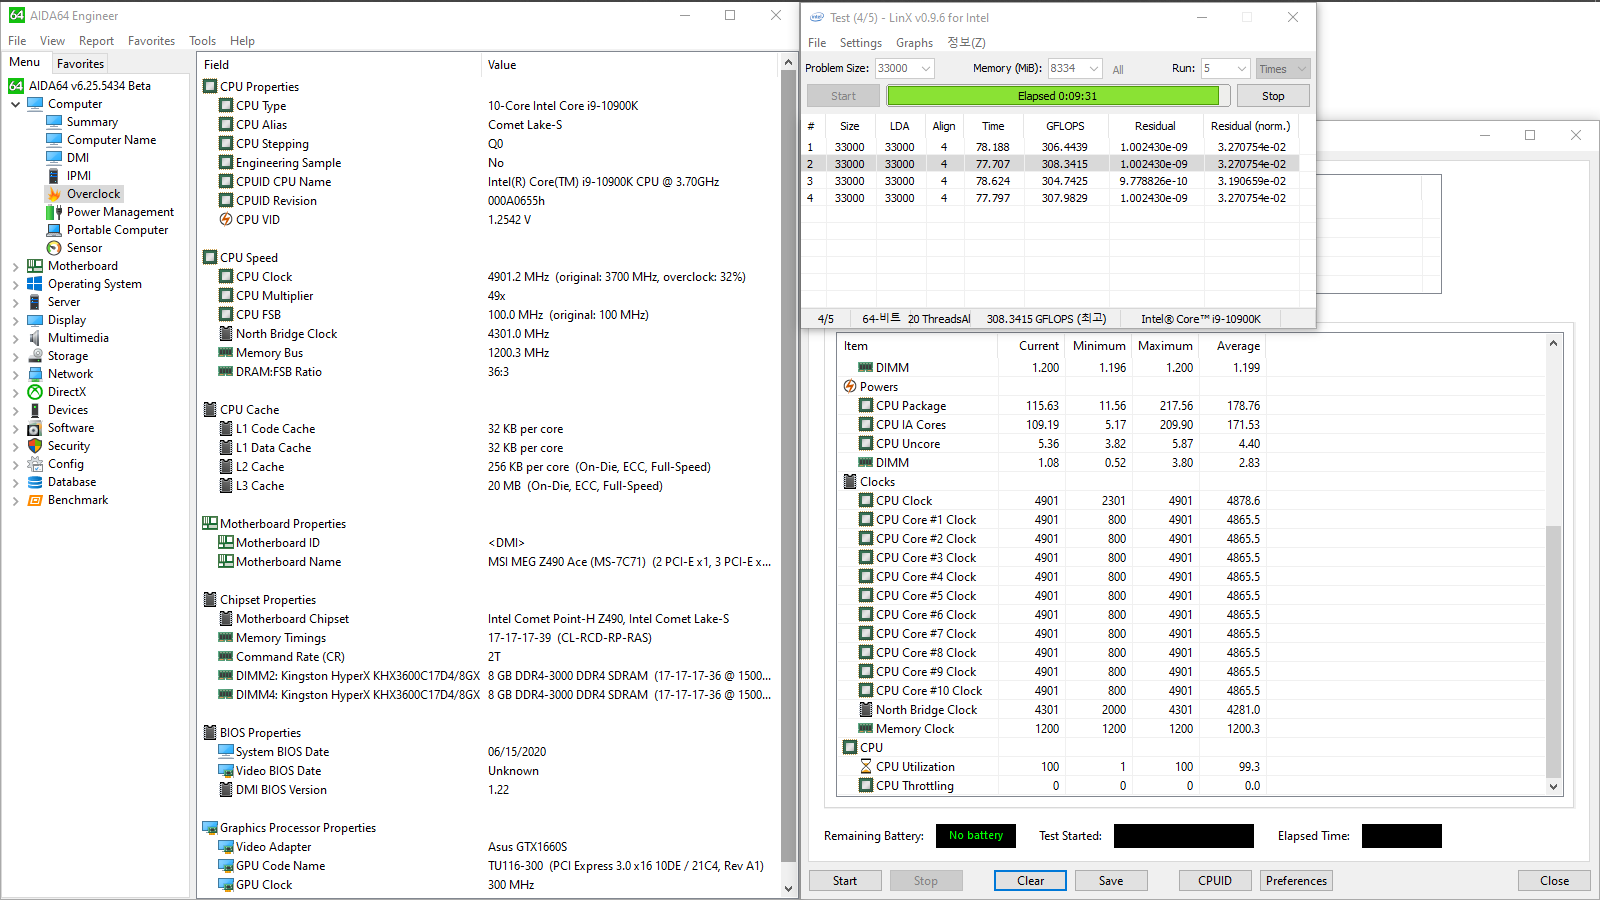This screenshot has height=900, width=1600.
Task: Click the Sensor icon in Computer tree
Action: (x=54, y=248)
